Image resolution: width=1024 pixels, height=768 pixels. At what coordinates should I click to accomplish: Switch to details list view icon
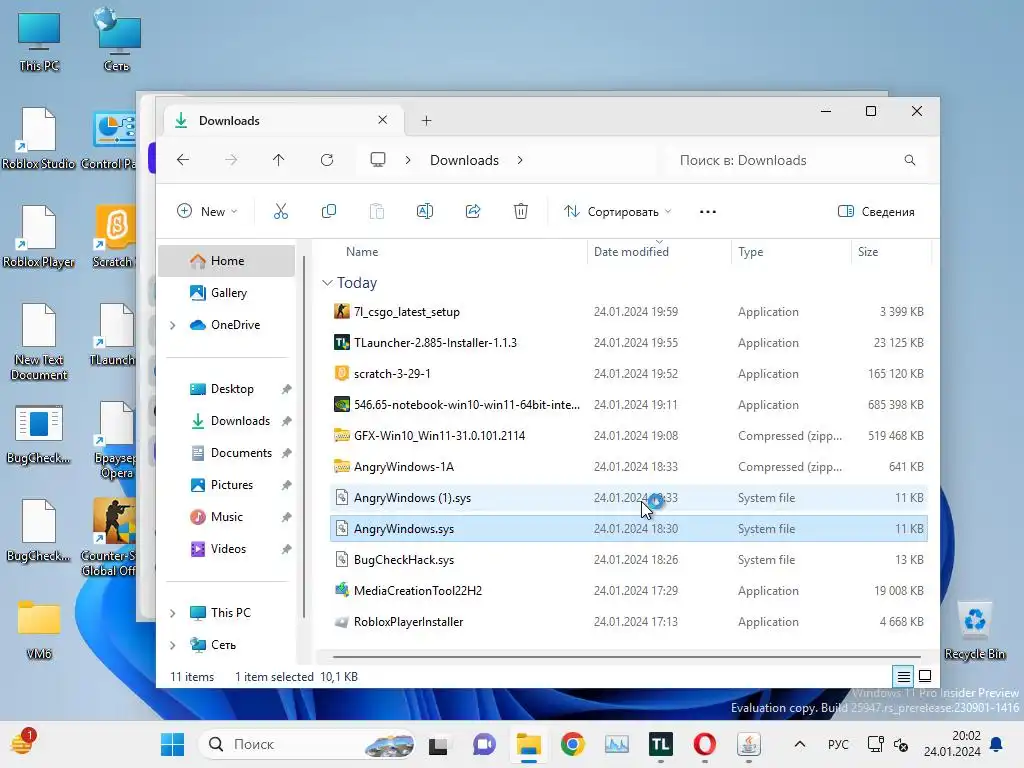click(x=903, y=677)
